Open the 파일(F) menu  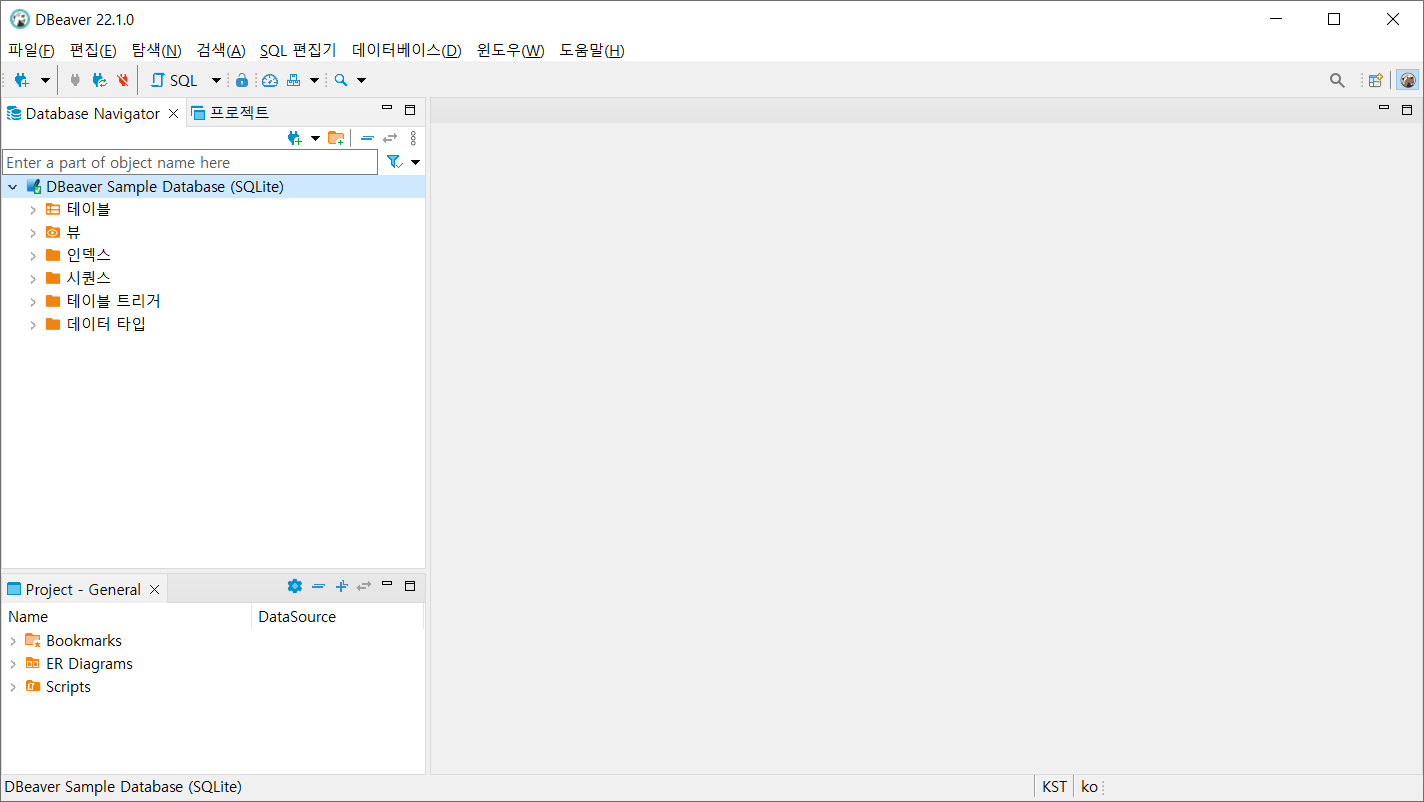[31, 50]
